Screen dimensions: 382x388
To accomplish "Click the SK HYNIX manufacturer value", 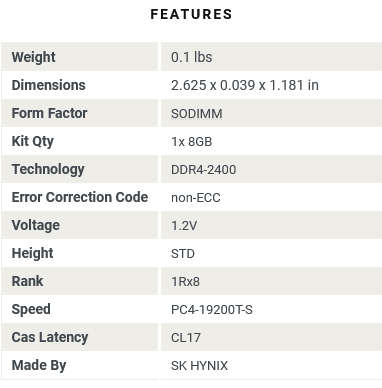I will pos(199,366).
